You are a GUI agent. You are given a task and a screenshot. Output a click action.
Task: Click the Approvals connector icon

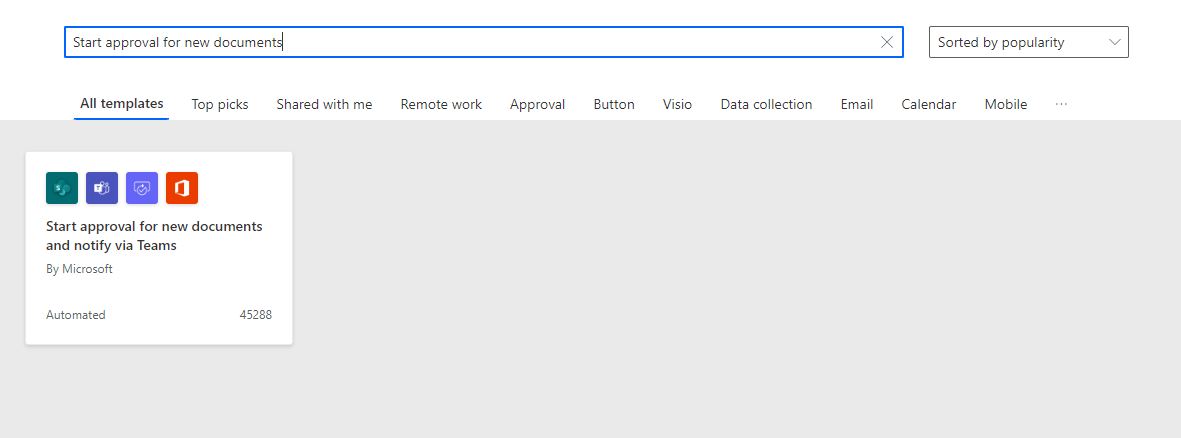click(x=142, y=188)
